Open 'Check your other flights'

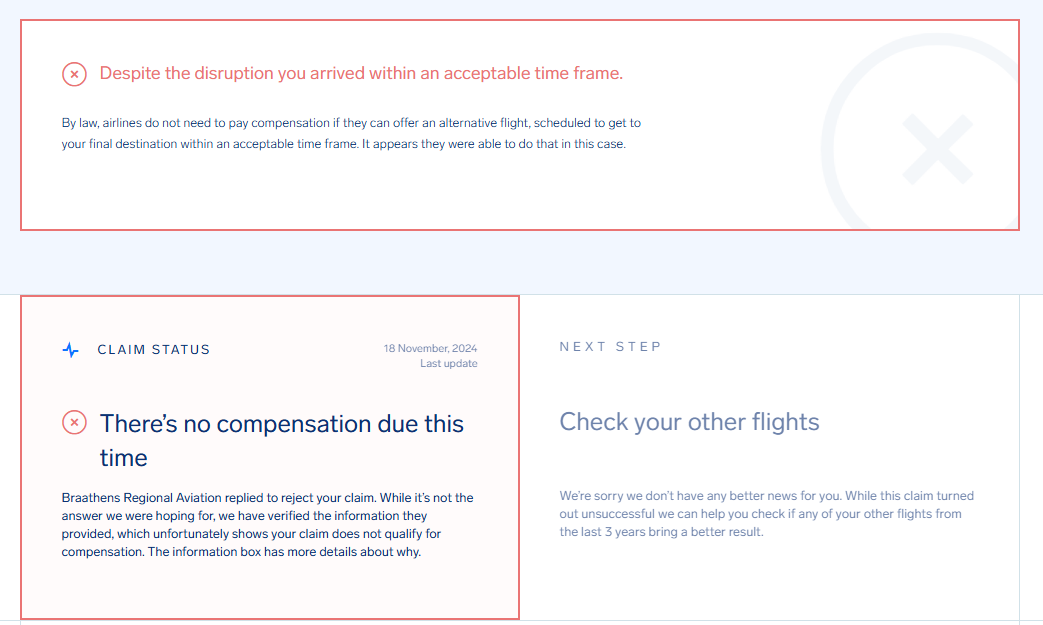pyautogui.click(x=689, y=422)
